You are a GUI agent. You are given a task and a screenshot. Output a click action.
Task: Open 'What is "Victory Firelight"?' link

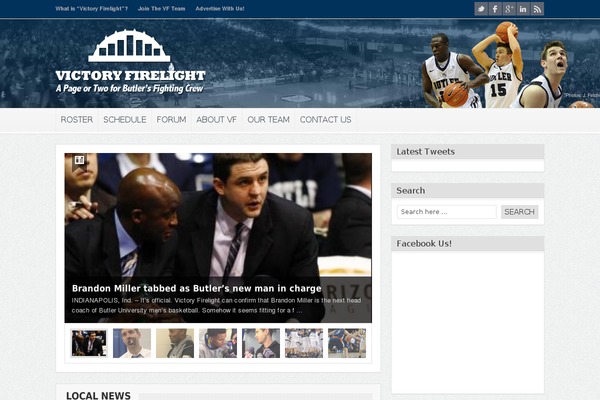click(x=91, y=8)
